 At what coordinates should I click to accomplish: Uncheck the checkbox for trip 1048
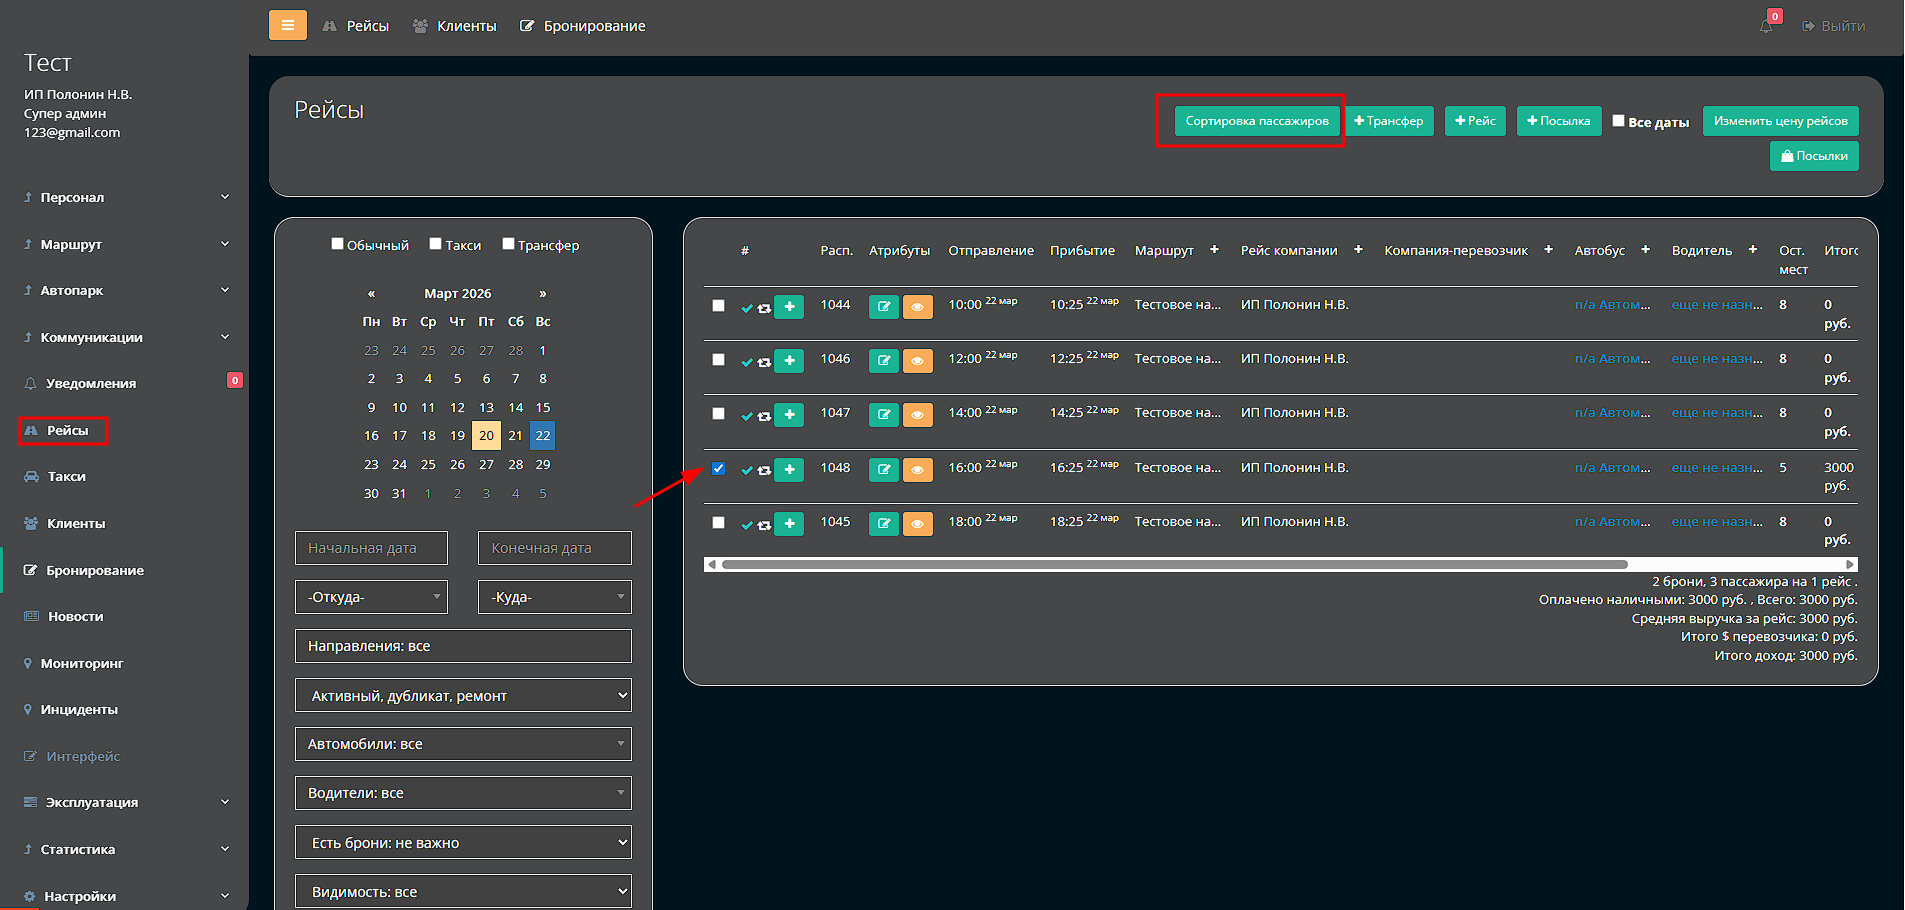718,468
